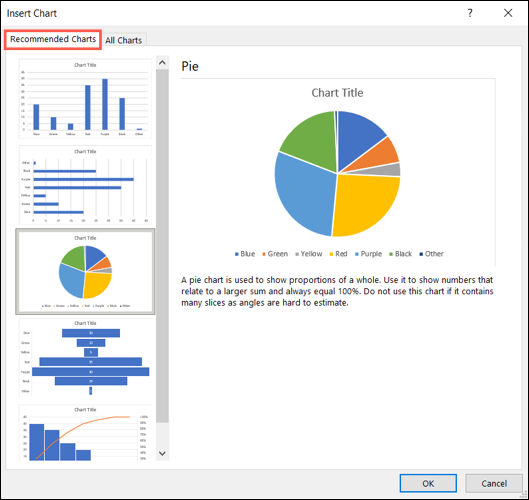Click the light blue pie slice in preview
Image resolution: width=529 pixels, height=500 pixels.
pos(304,196)
